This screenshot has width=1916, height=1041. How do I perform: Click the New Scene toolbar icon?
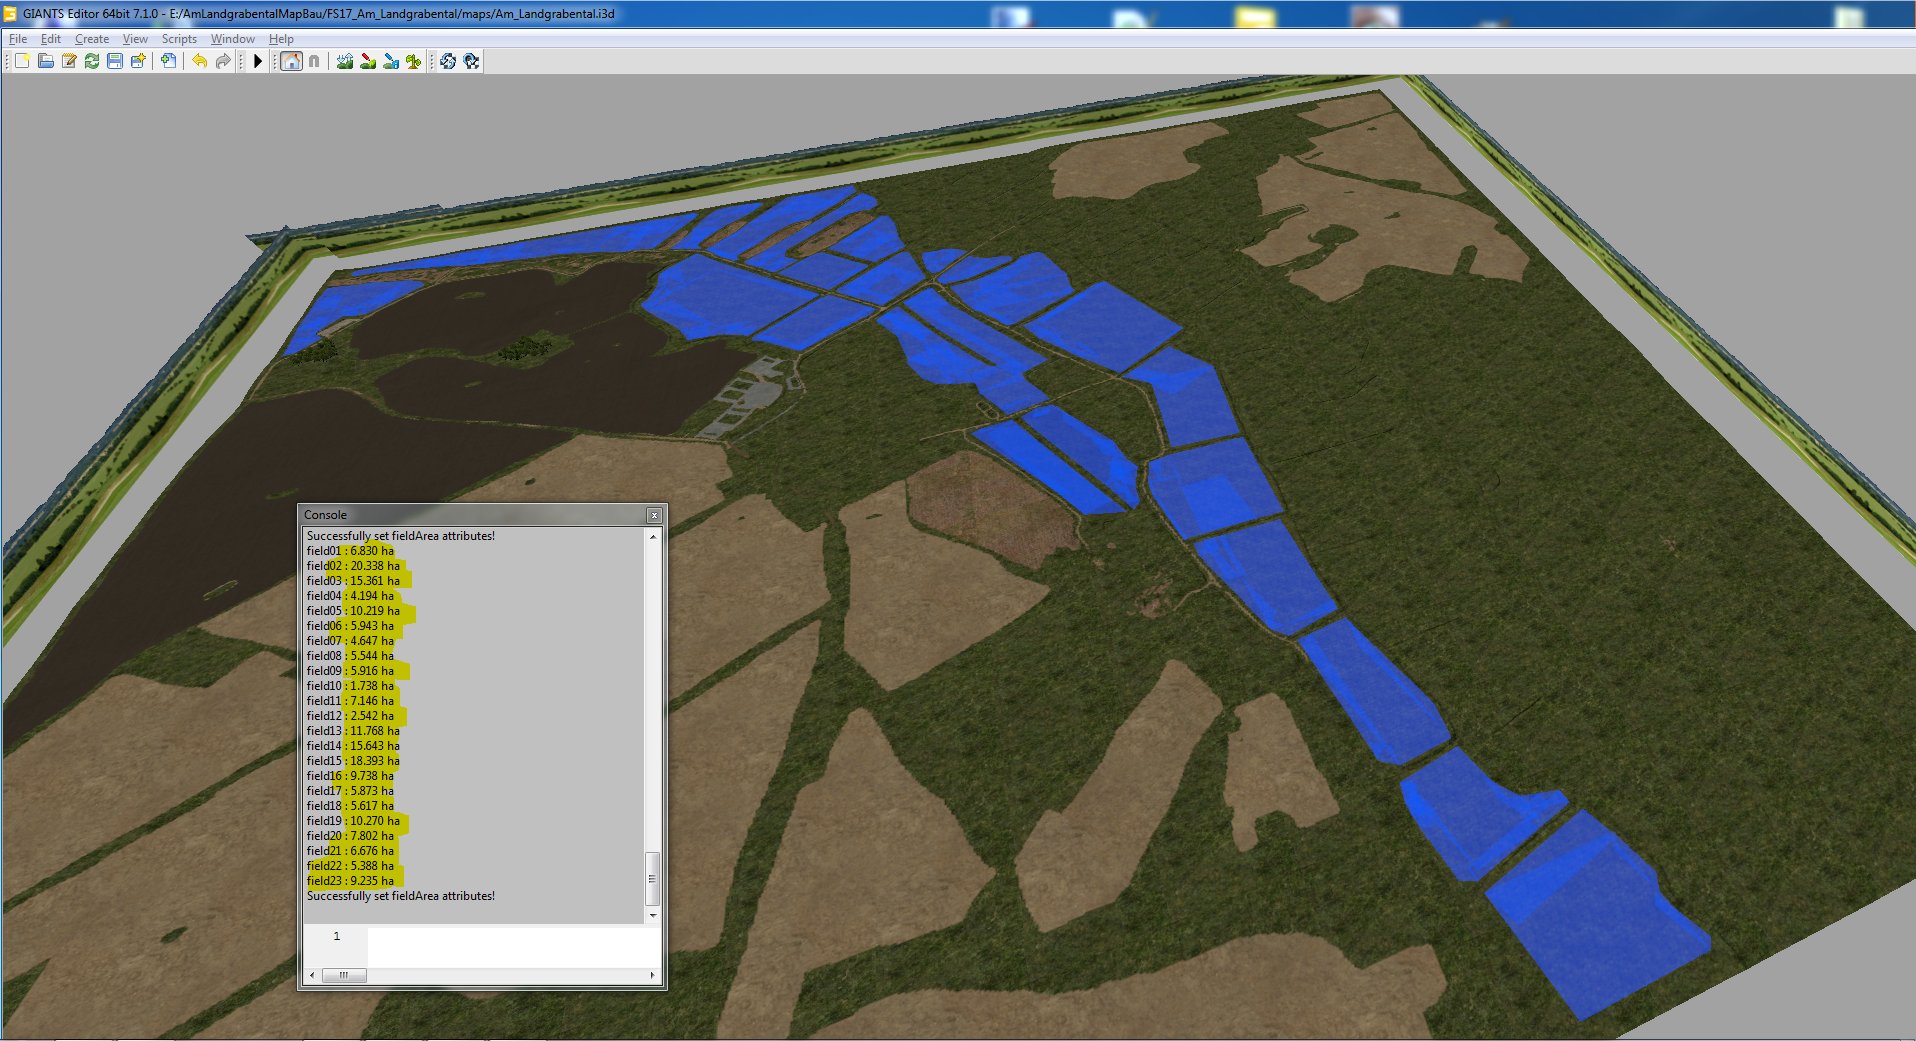click(22, 61)
